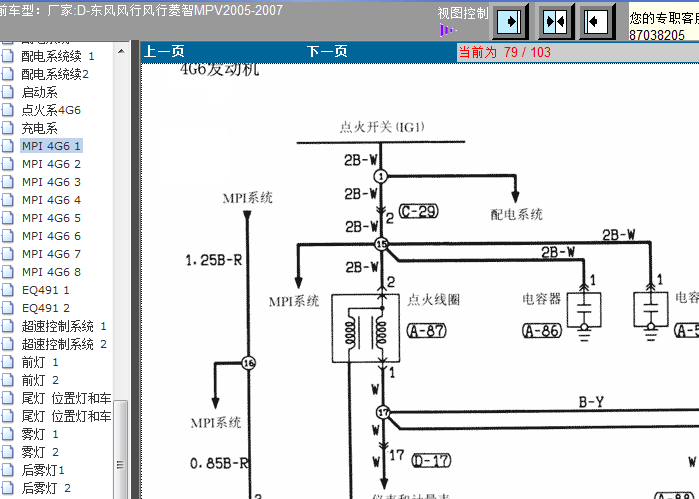Click wire label 1.25B-R
The width and height of the screenshot is (699, 499).
(x=214, y=260)
